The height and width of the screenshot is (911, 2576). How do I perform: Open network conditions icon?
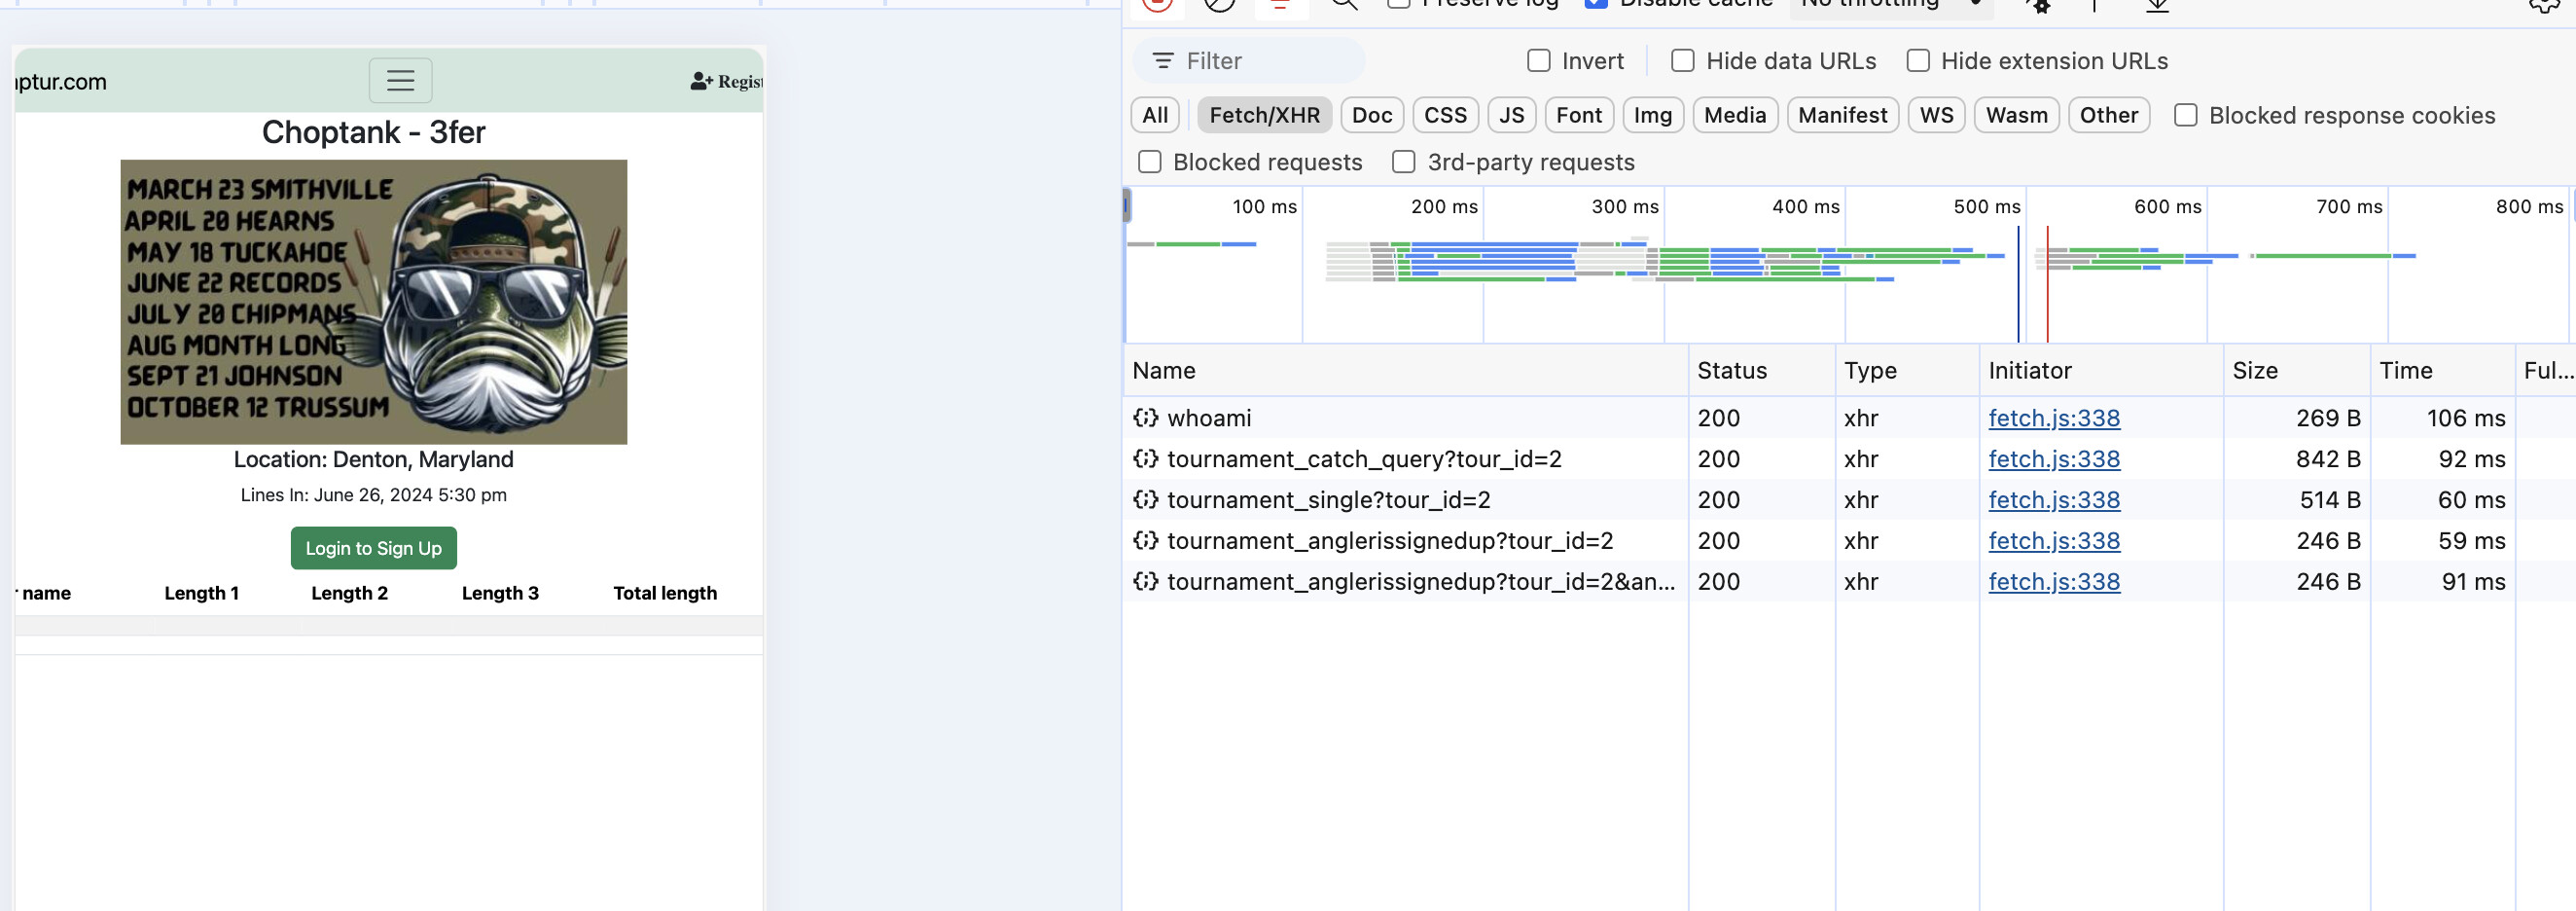click(x=2038, y=5)
